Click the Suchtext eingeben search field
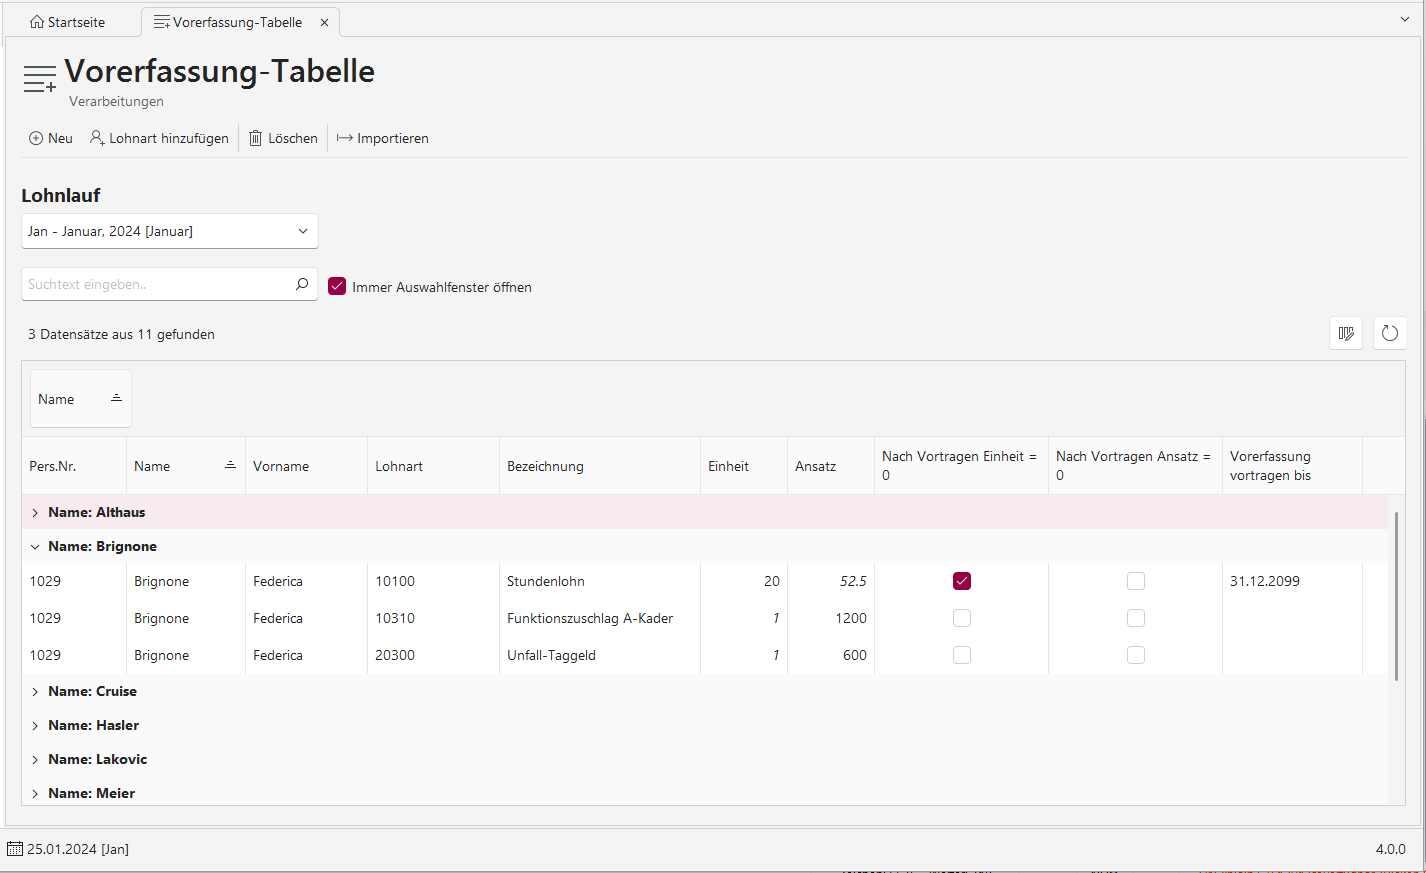The image size is (1426, 873). tap(156, 284)
